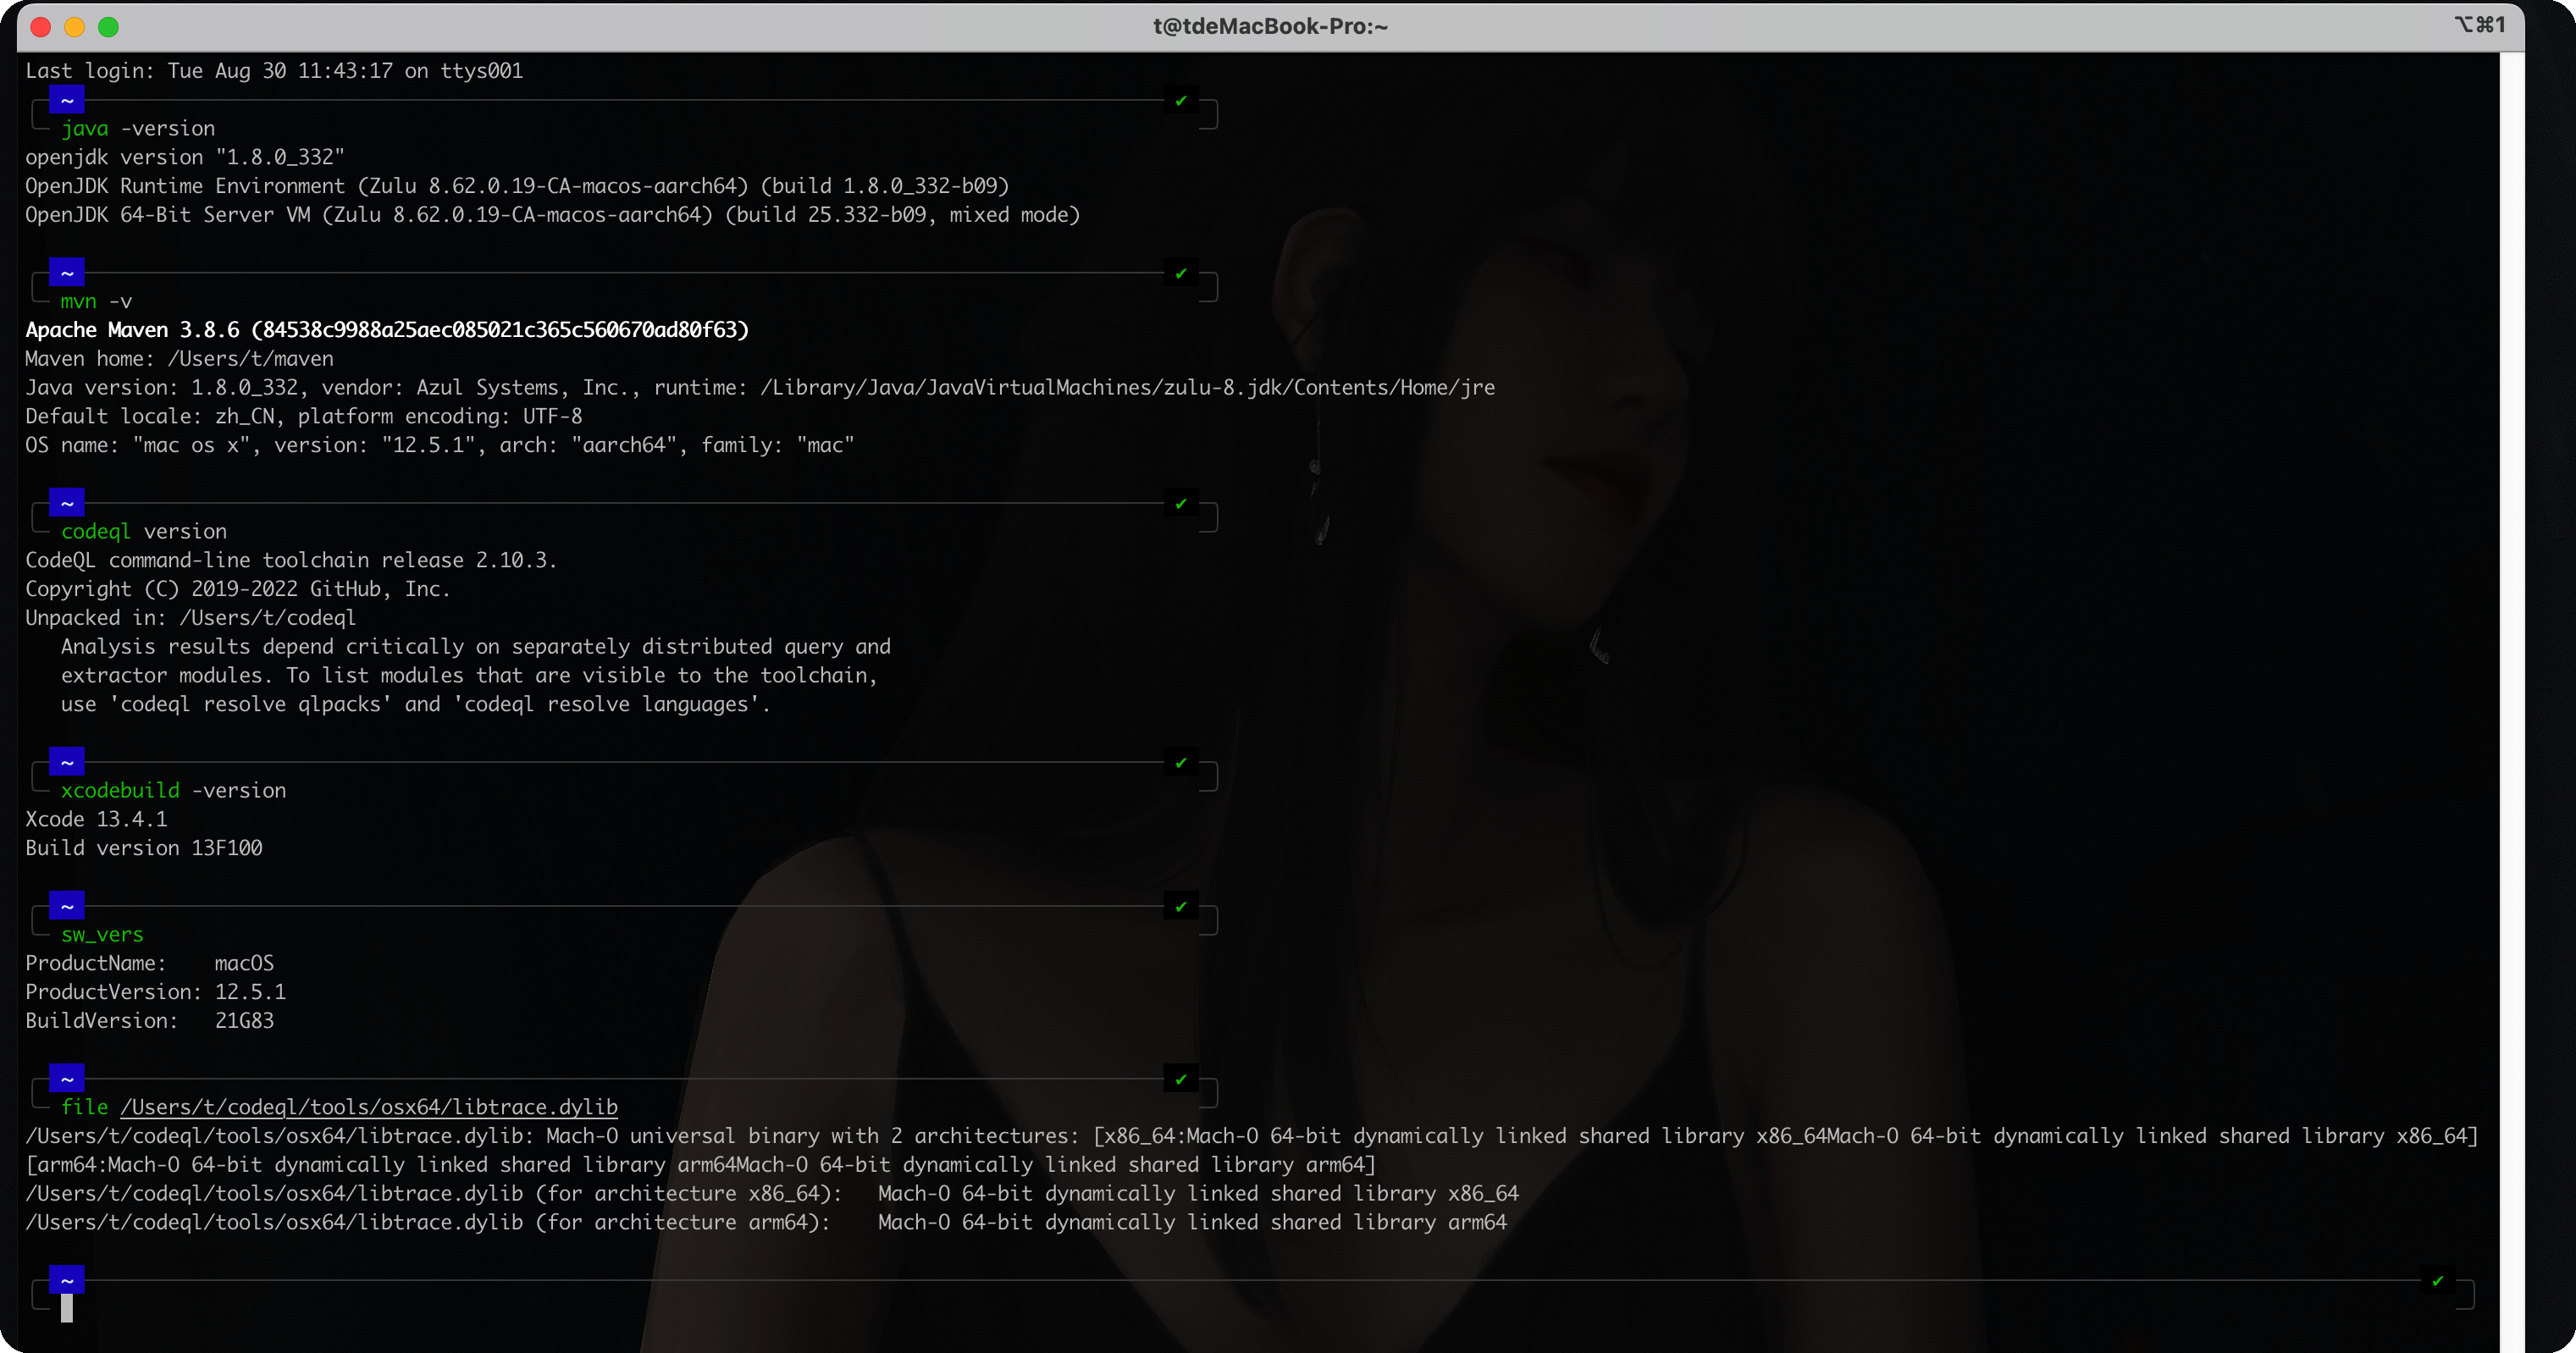Viewport: 2576px width, 1353px height.
Task: Click the green checkmark on the xcodebuild prompt line
Action: coord(1181,762)
